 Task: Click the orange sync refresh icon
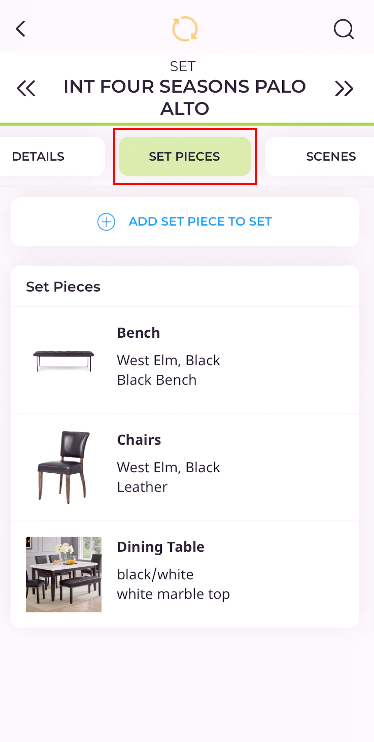[x=185, y=29]
